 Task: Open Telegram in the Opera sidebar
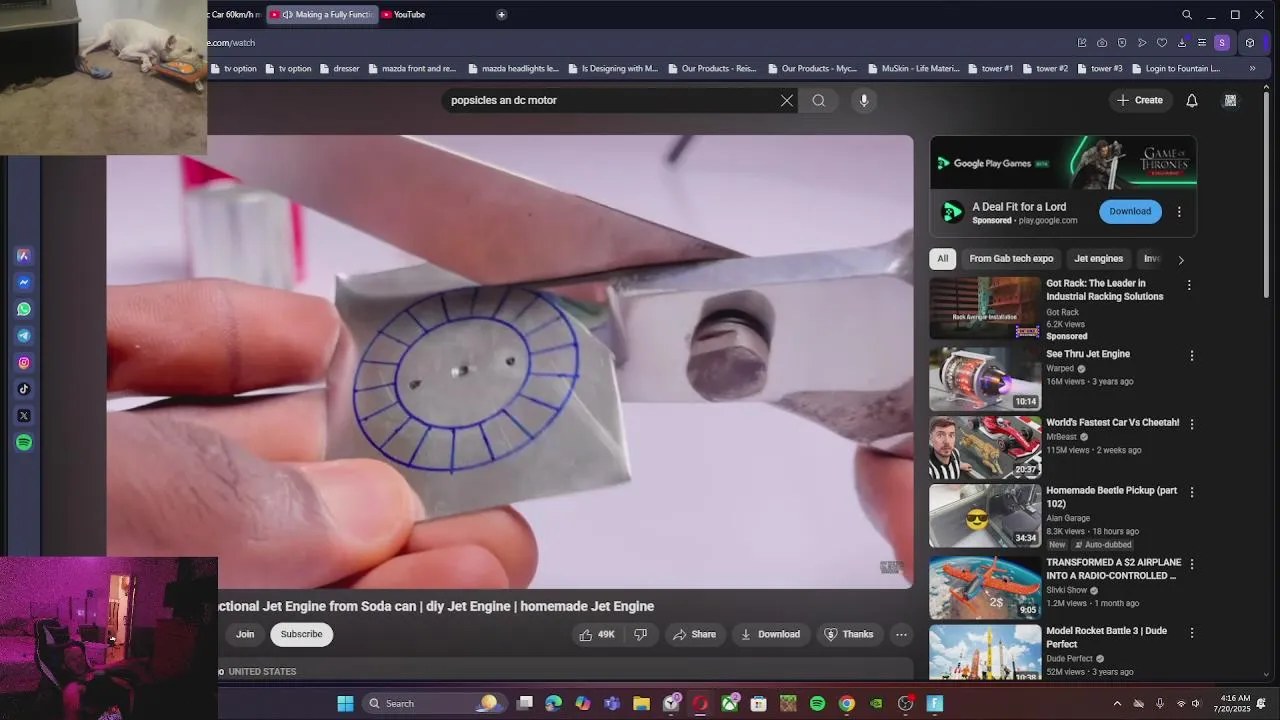(x=24, y=336)
